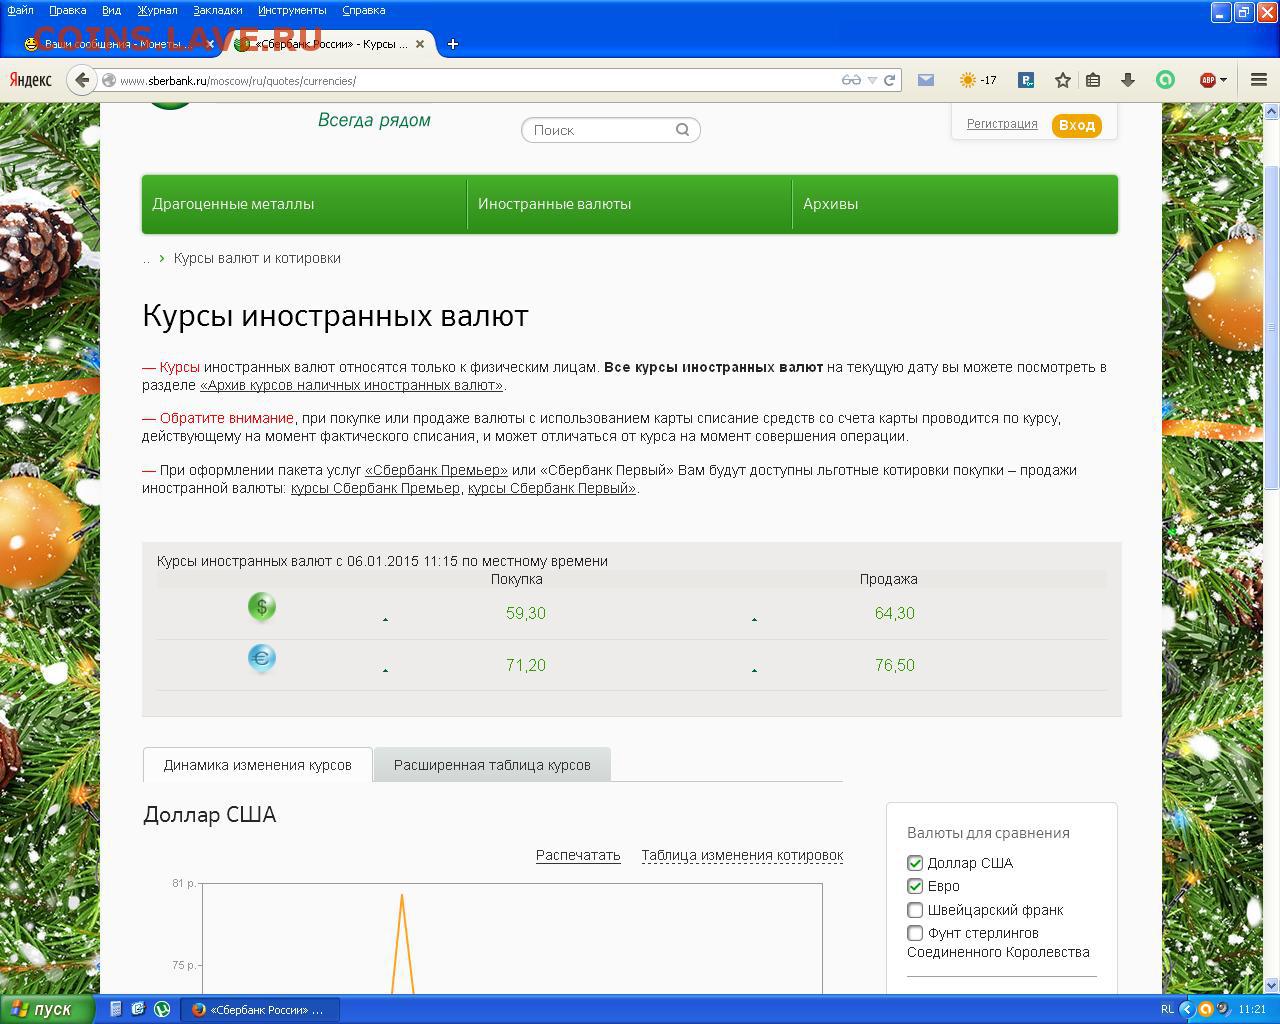Check the Швейцарский франк checkbox
1280x1024 pixels.
(x=915, y=910)
